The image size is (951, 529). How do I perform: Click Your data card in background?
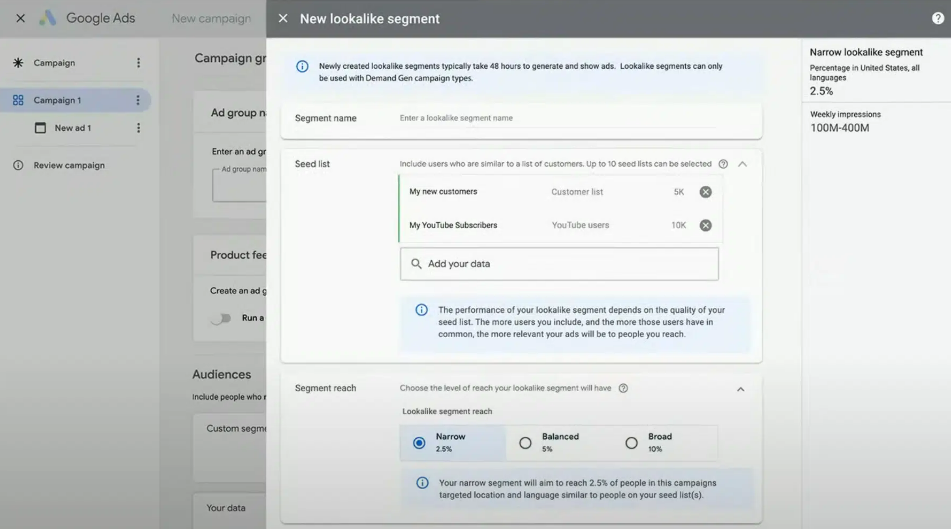coord(230,510)
